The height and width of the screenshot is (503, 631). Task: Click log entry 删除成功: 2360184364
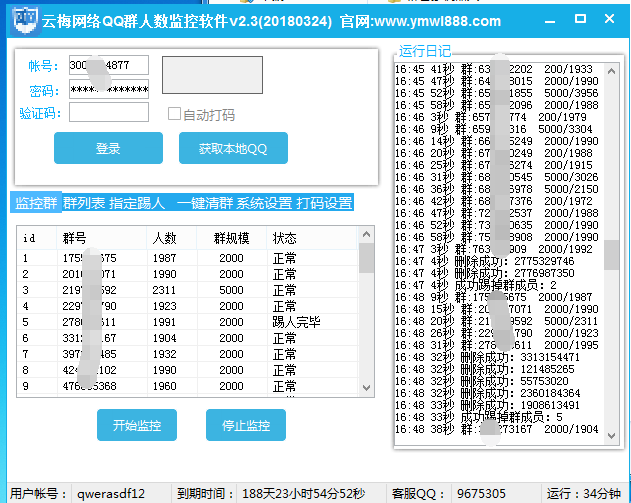487,393
